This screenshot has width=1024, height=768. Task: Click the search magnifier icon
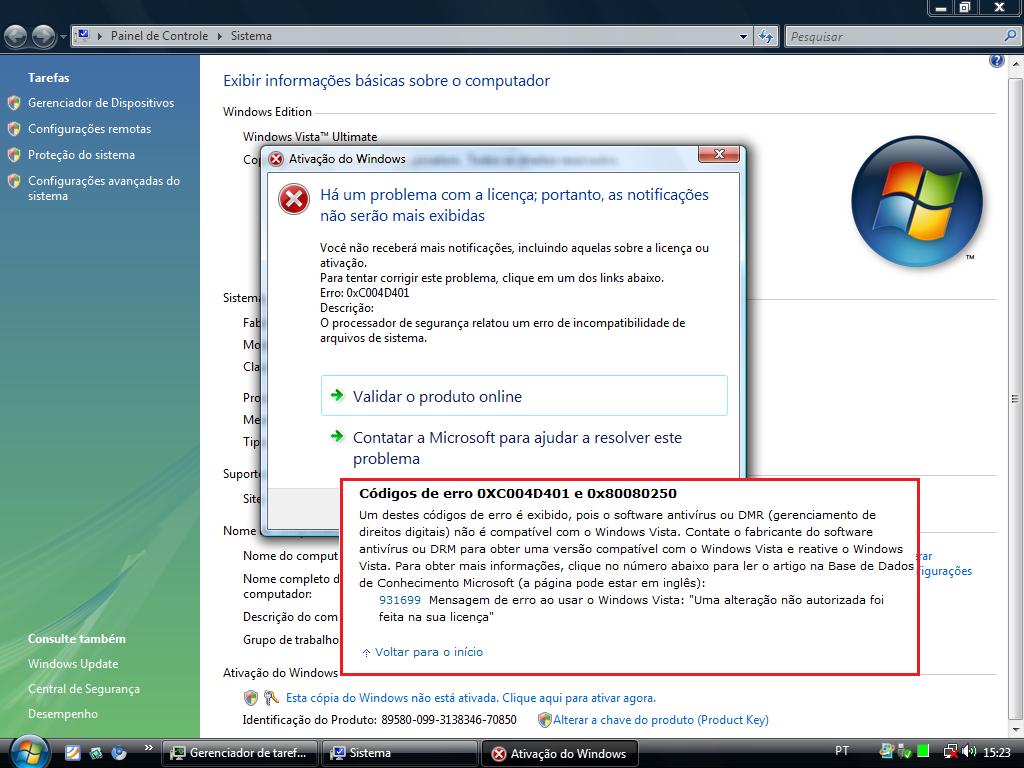point(1010,36)
